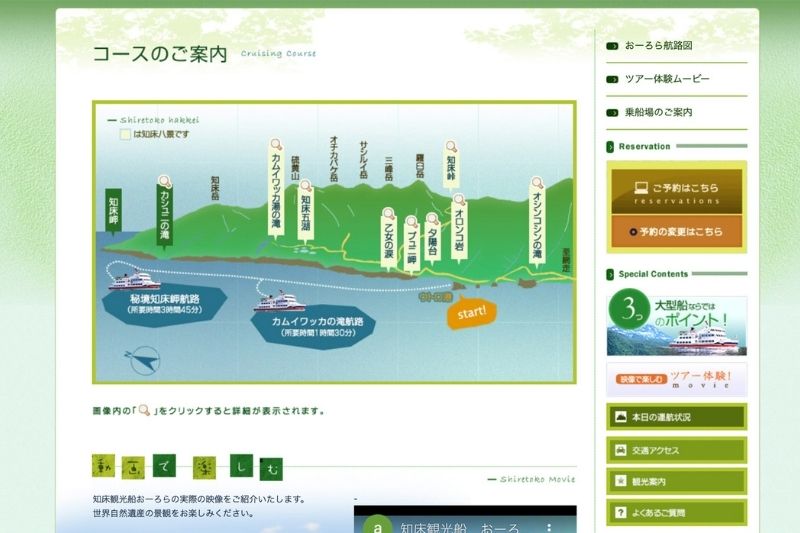Image resolution: width=800 pixels, height=533 pixels.
Task: Open the おーろら航路図 link
Action: point(658,46)
